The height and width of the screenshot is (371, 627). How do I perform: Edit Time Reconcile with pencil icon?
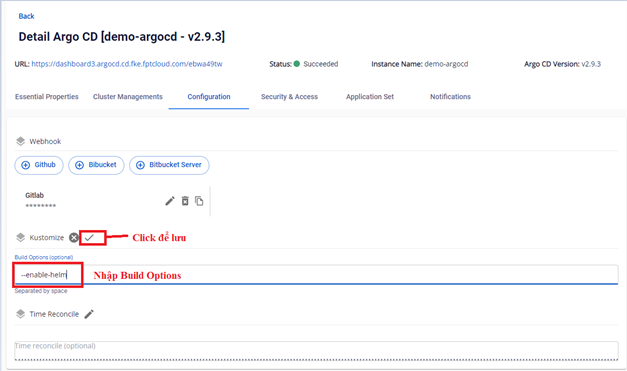(x=89, y=314)
